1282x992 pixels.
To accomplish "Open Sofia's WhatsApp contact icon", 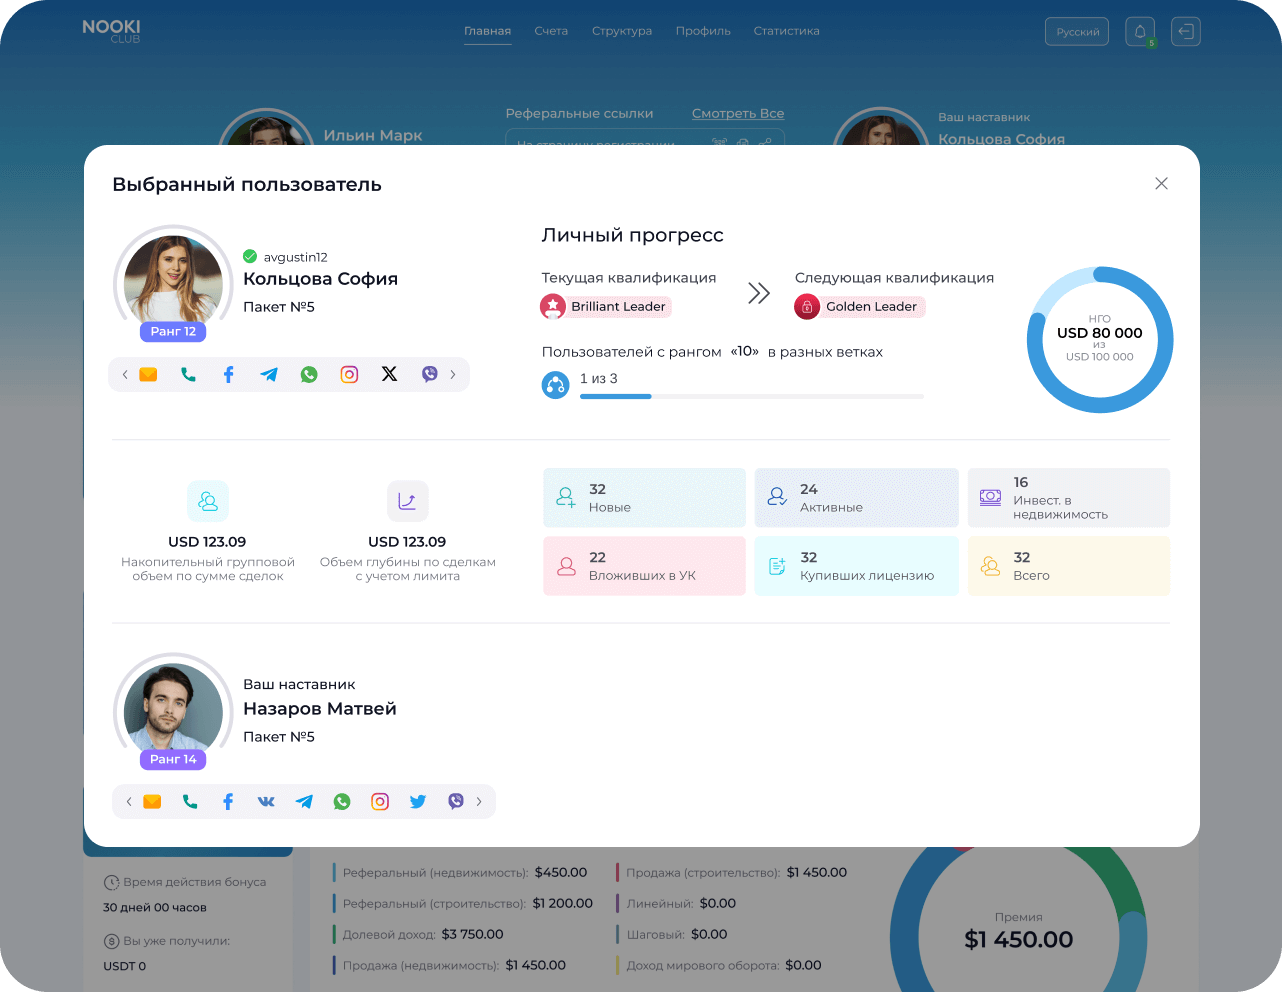I will point(309,374).
